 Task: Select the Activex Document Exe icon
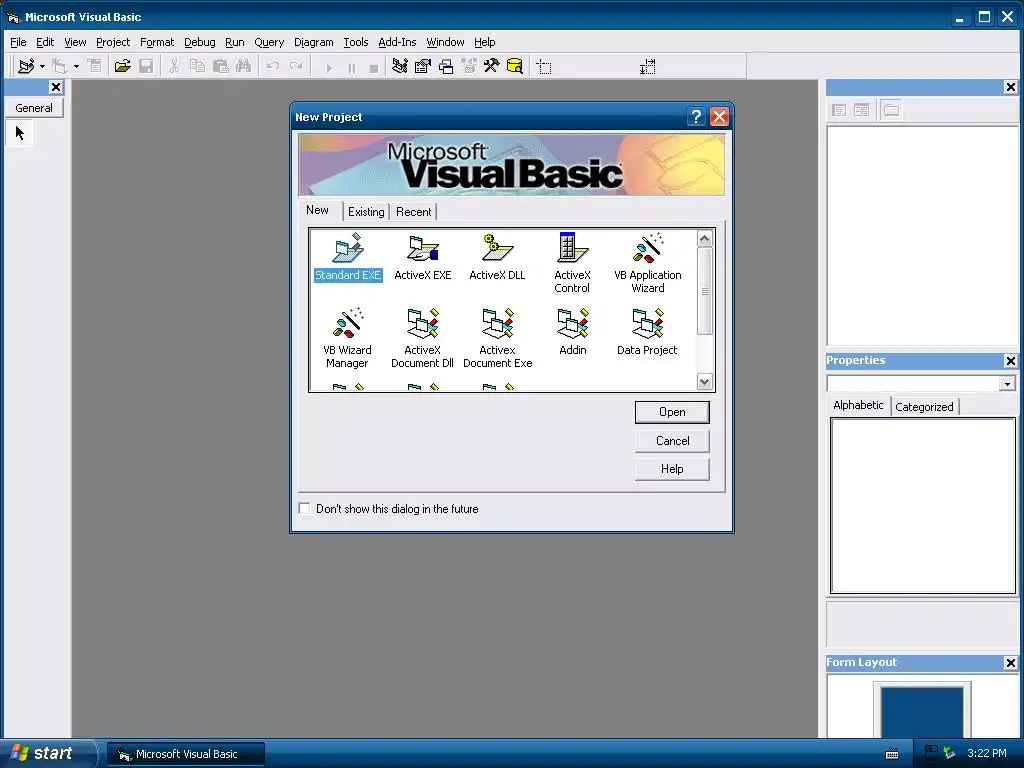pyautogui.click(x=498, y=338)
